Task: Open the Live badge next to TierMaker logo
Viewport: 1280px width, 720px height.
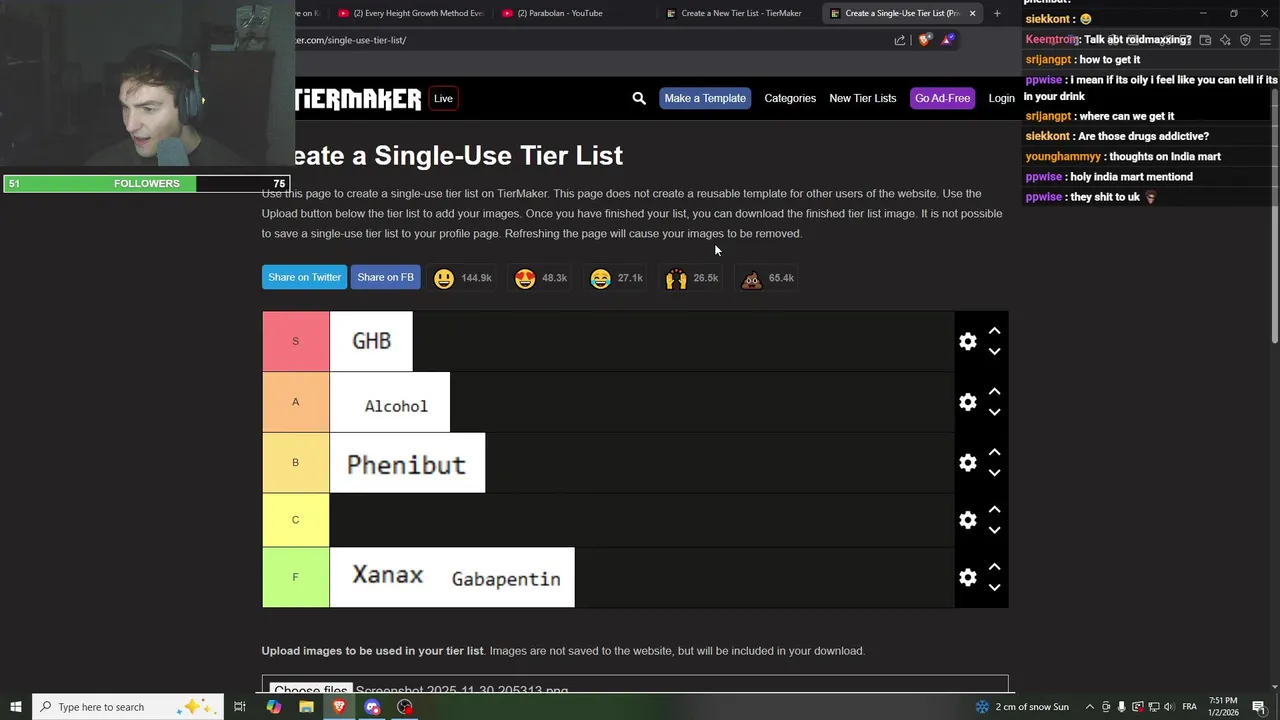Action: [x=443, y=98]
